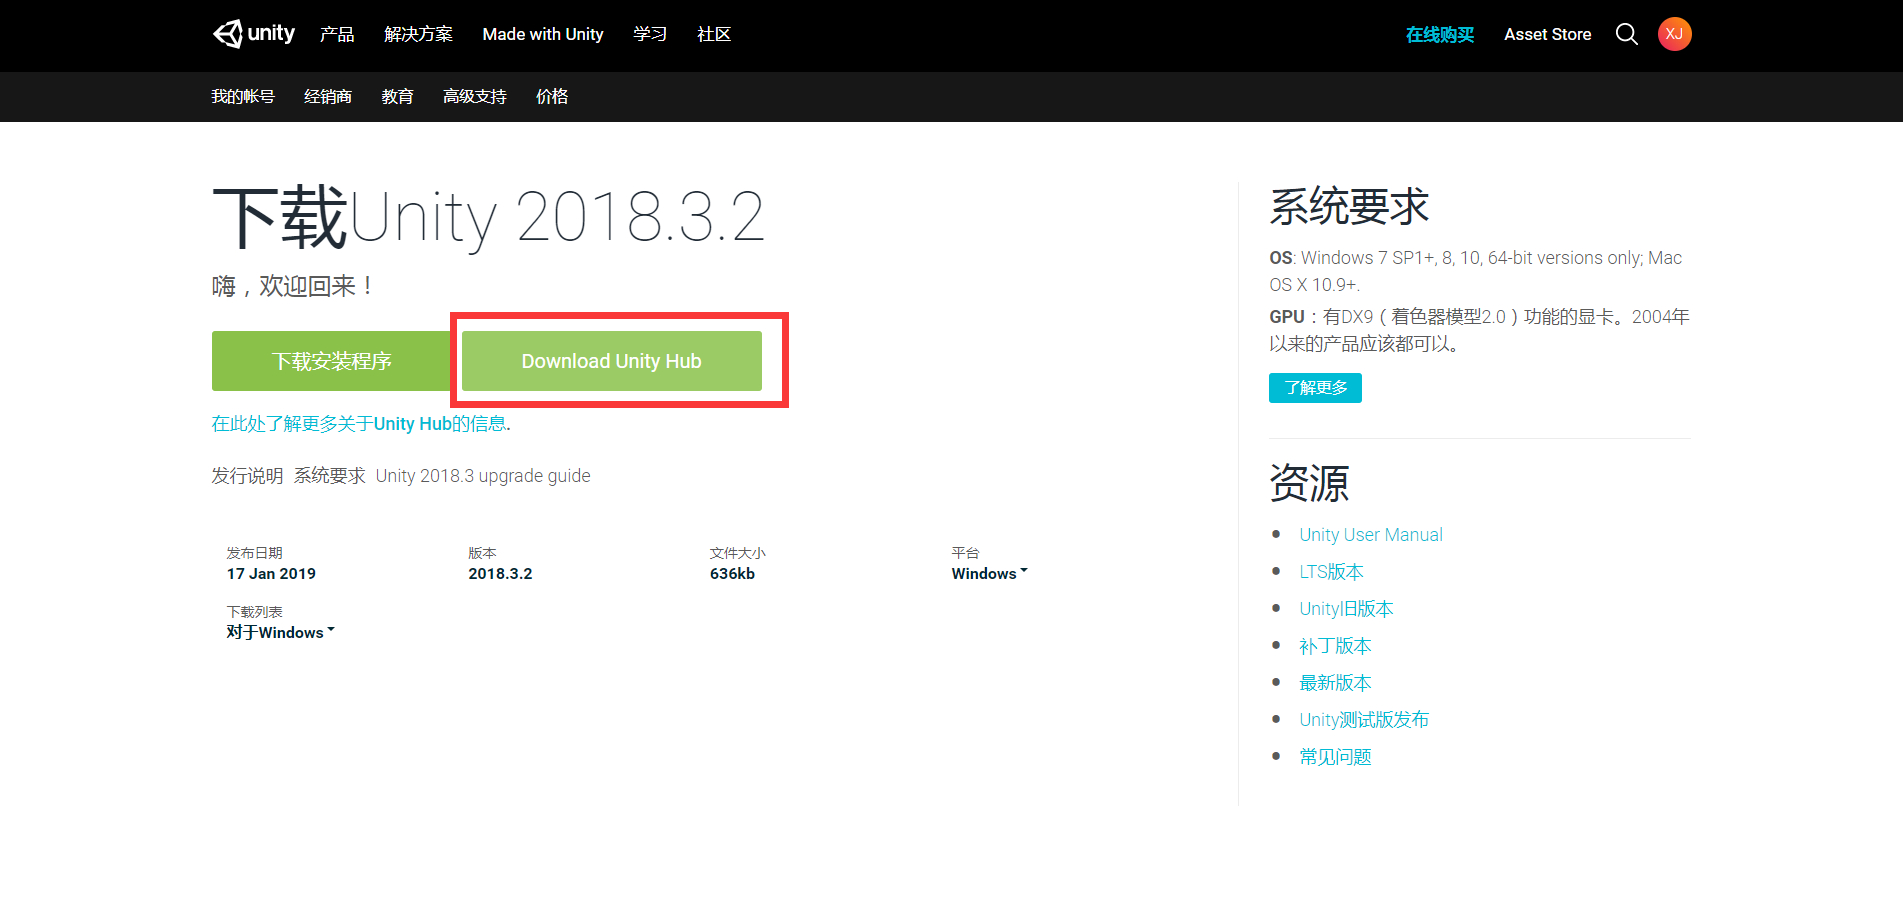Select 价格 in sub-navigation
Screen dimensions: 1903x913
[x=552, y=96]
